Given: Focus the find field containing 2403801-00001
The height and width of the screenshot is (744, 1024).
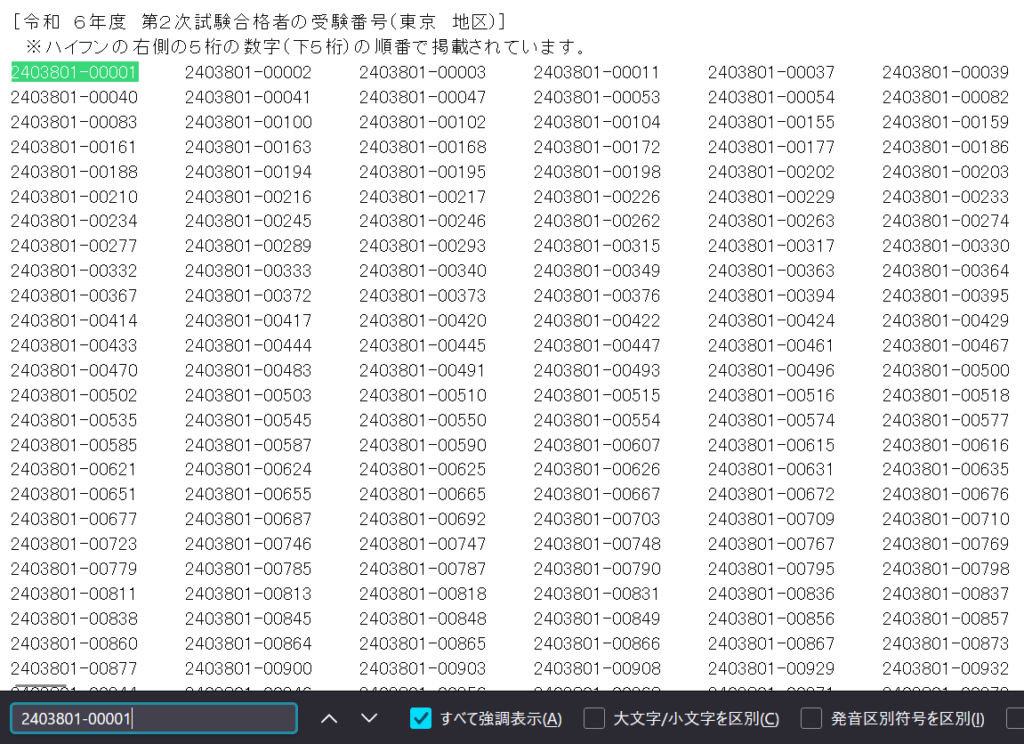Looking at the screenshot, I should tap(154, 718).
